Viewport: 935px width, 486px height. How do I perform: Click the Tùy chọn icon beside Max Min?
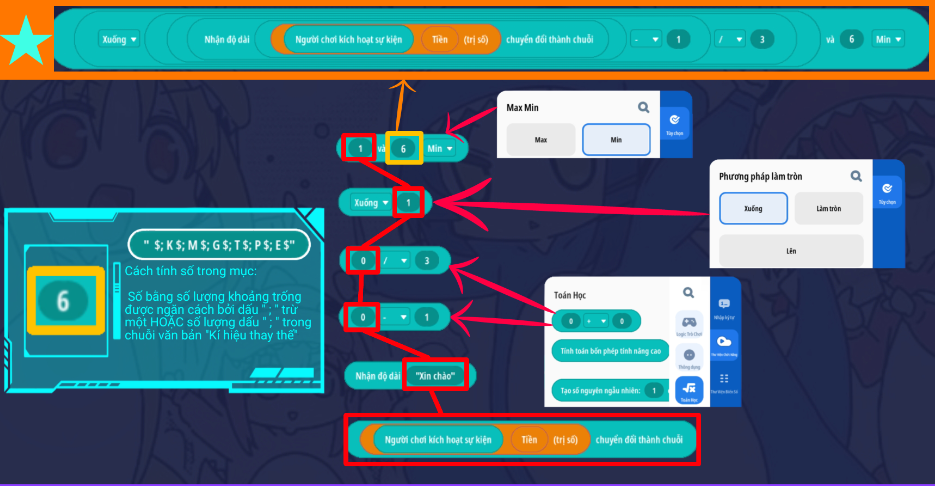(675, 122)
